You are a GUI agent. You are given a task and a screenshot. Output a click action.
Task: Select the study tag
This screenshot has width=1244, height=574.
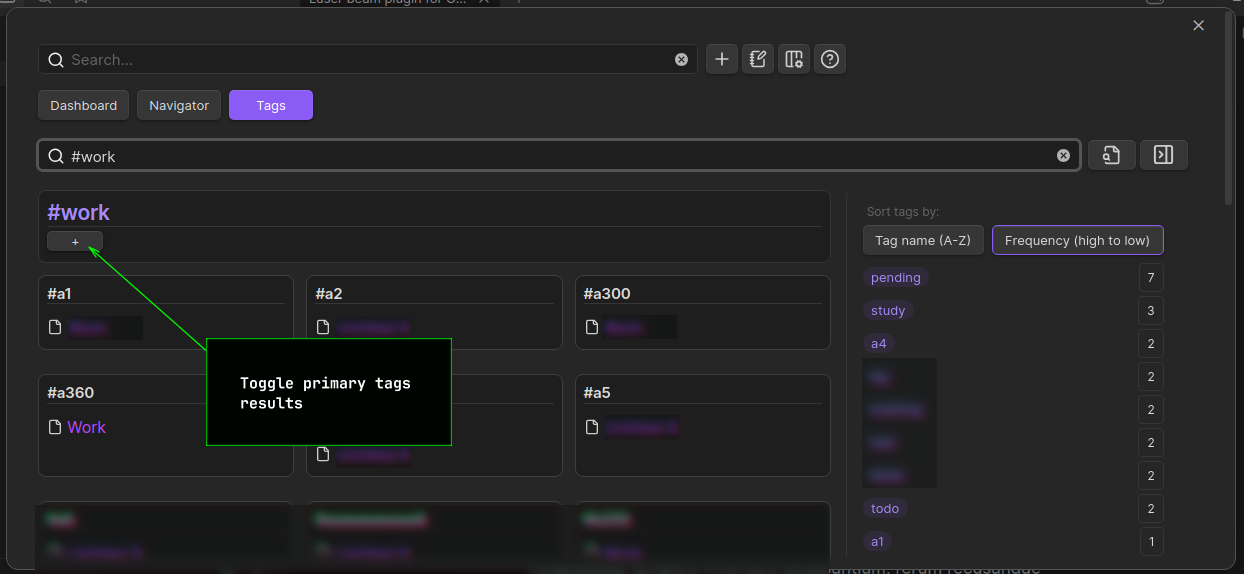[888, 310]
